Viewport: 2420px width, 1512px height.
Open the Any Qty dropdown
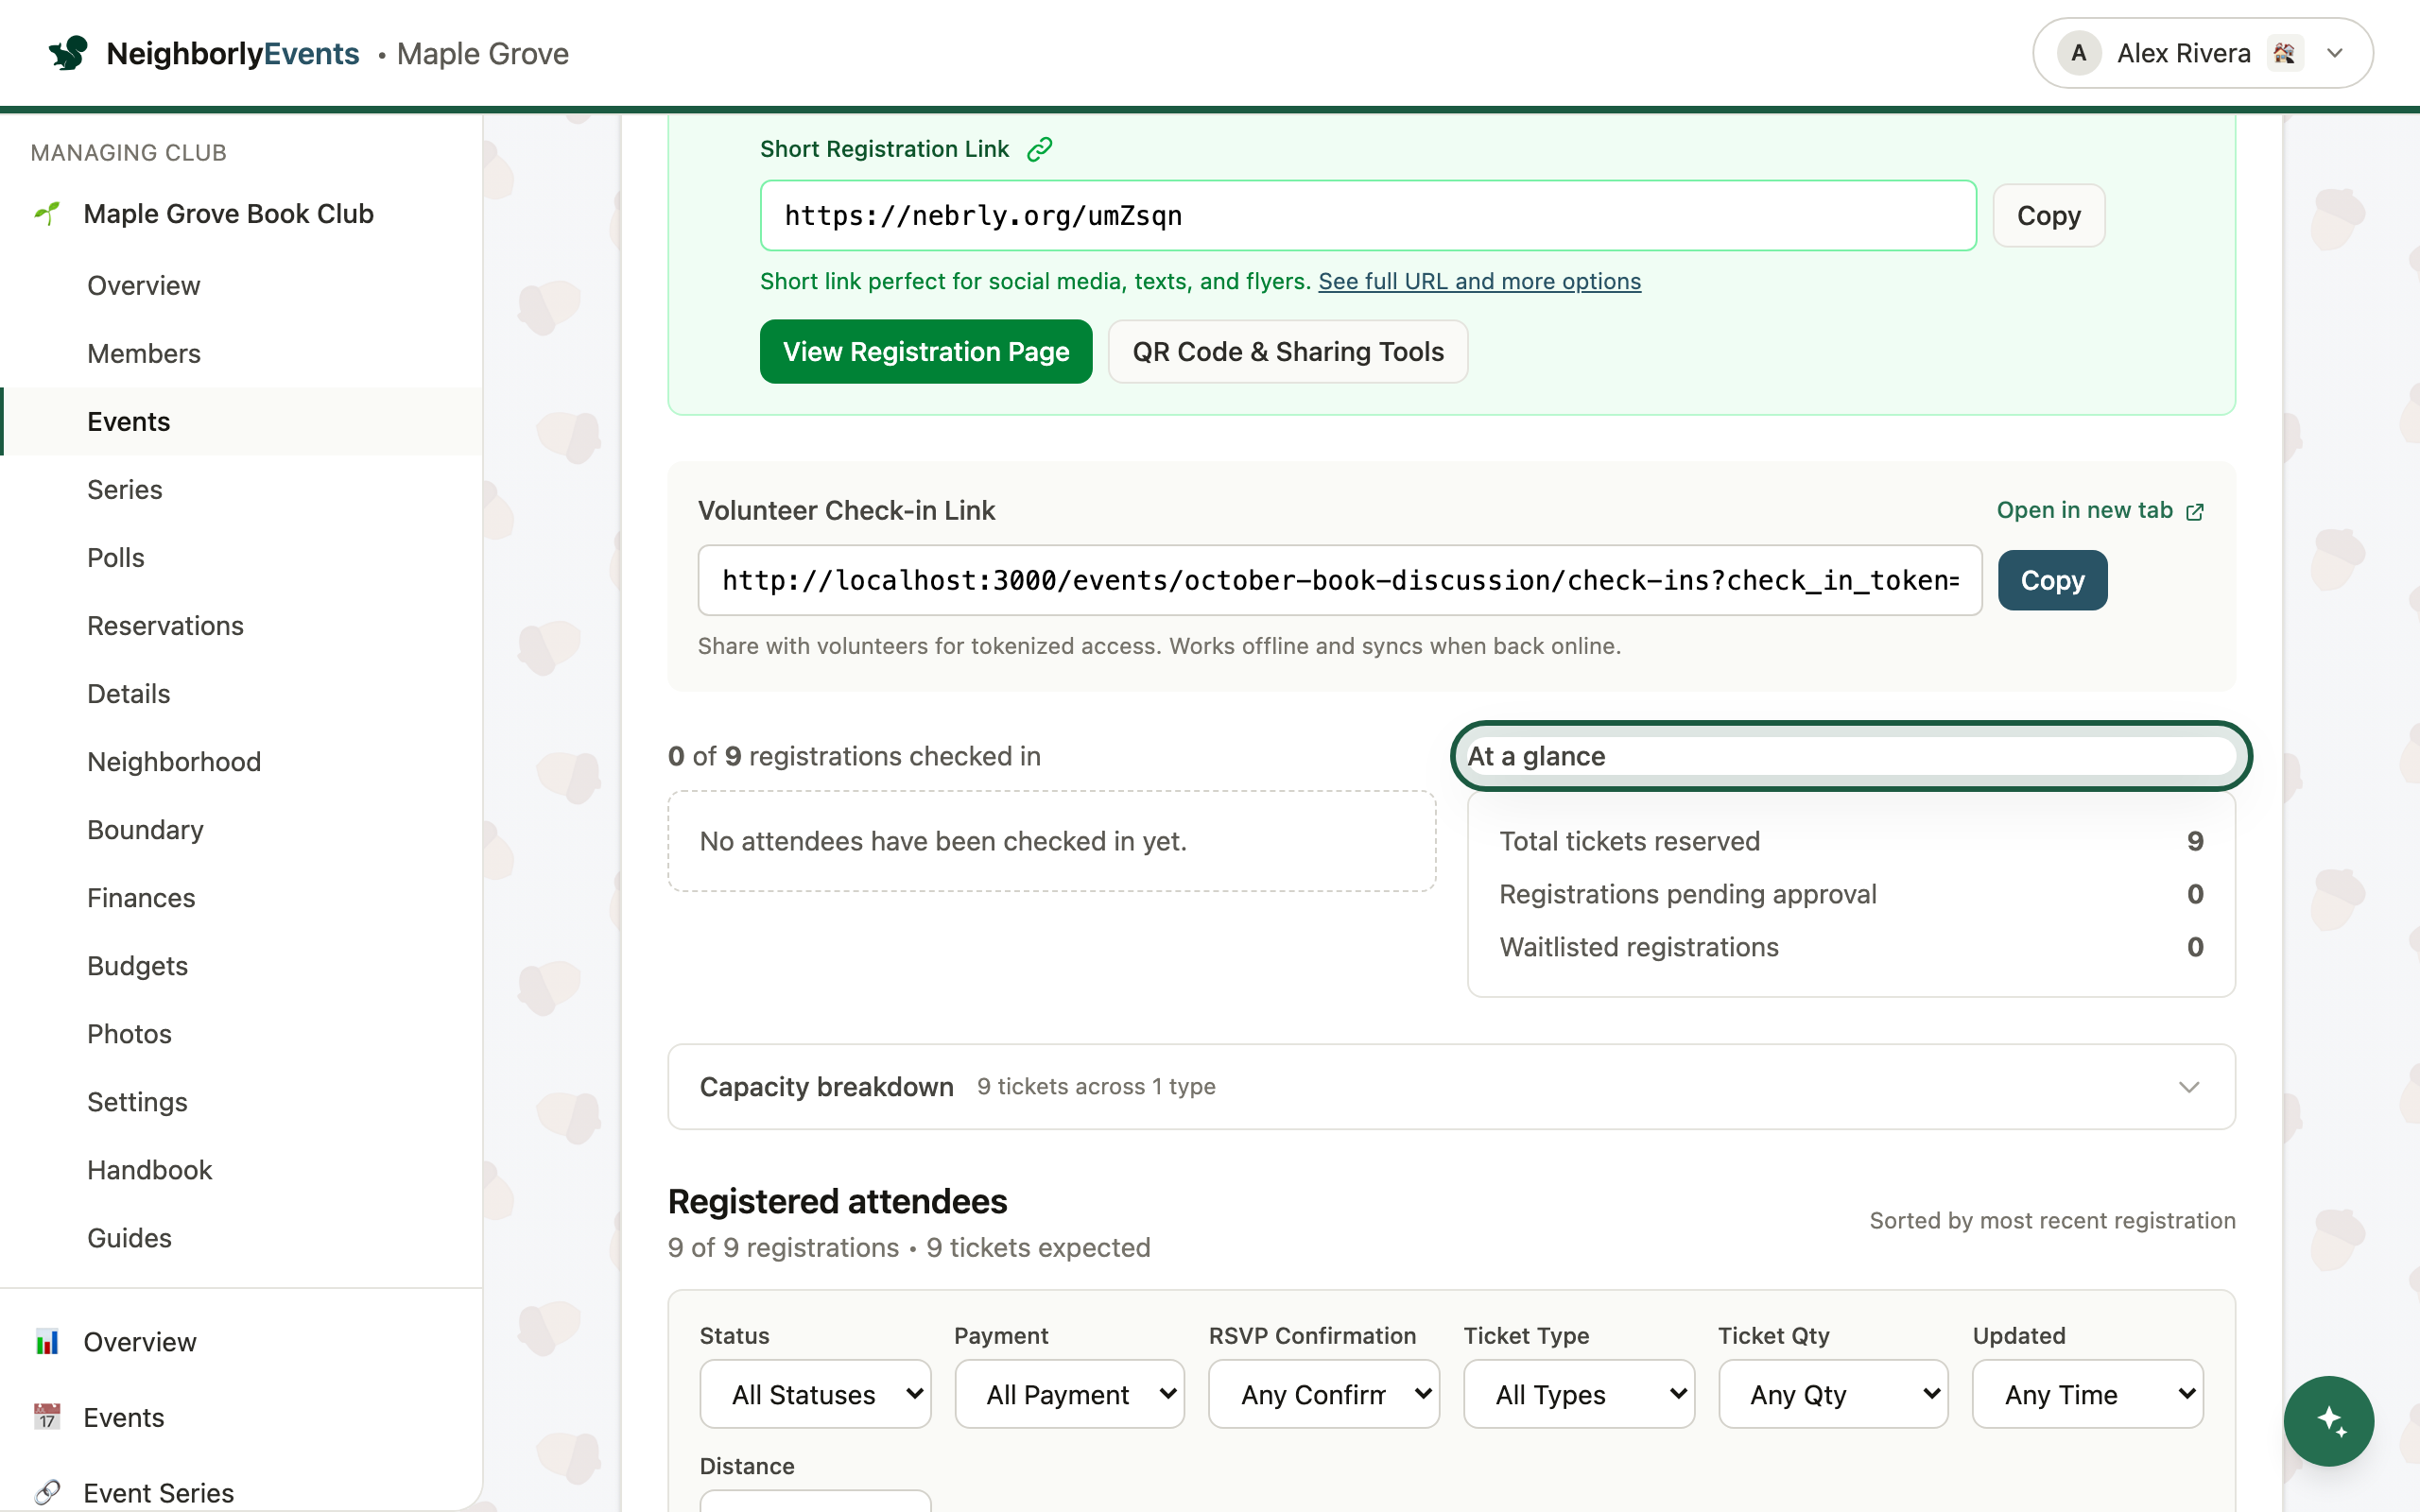coord(1833,1394)
